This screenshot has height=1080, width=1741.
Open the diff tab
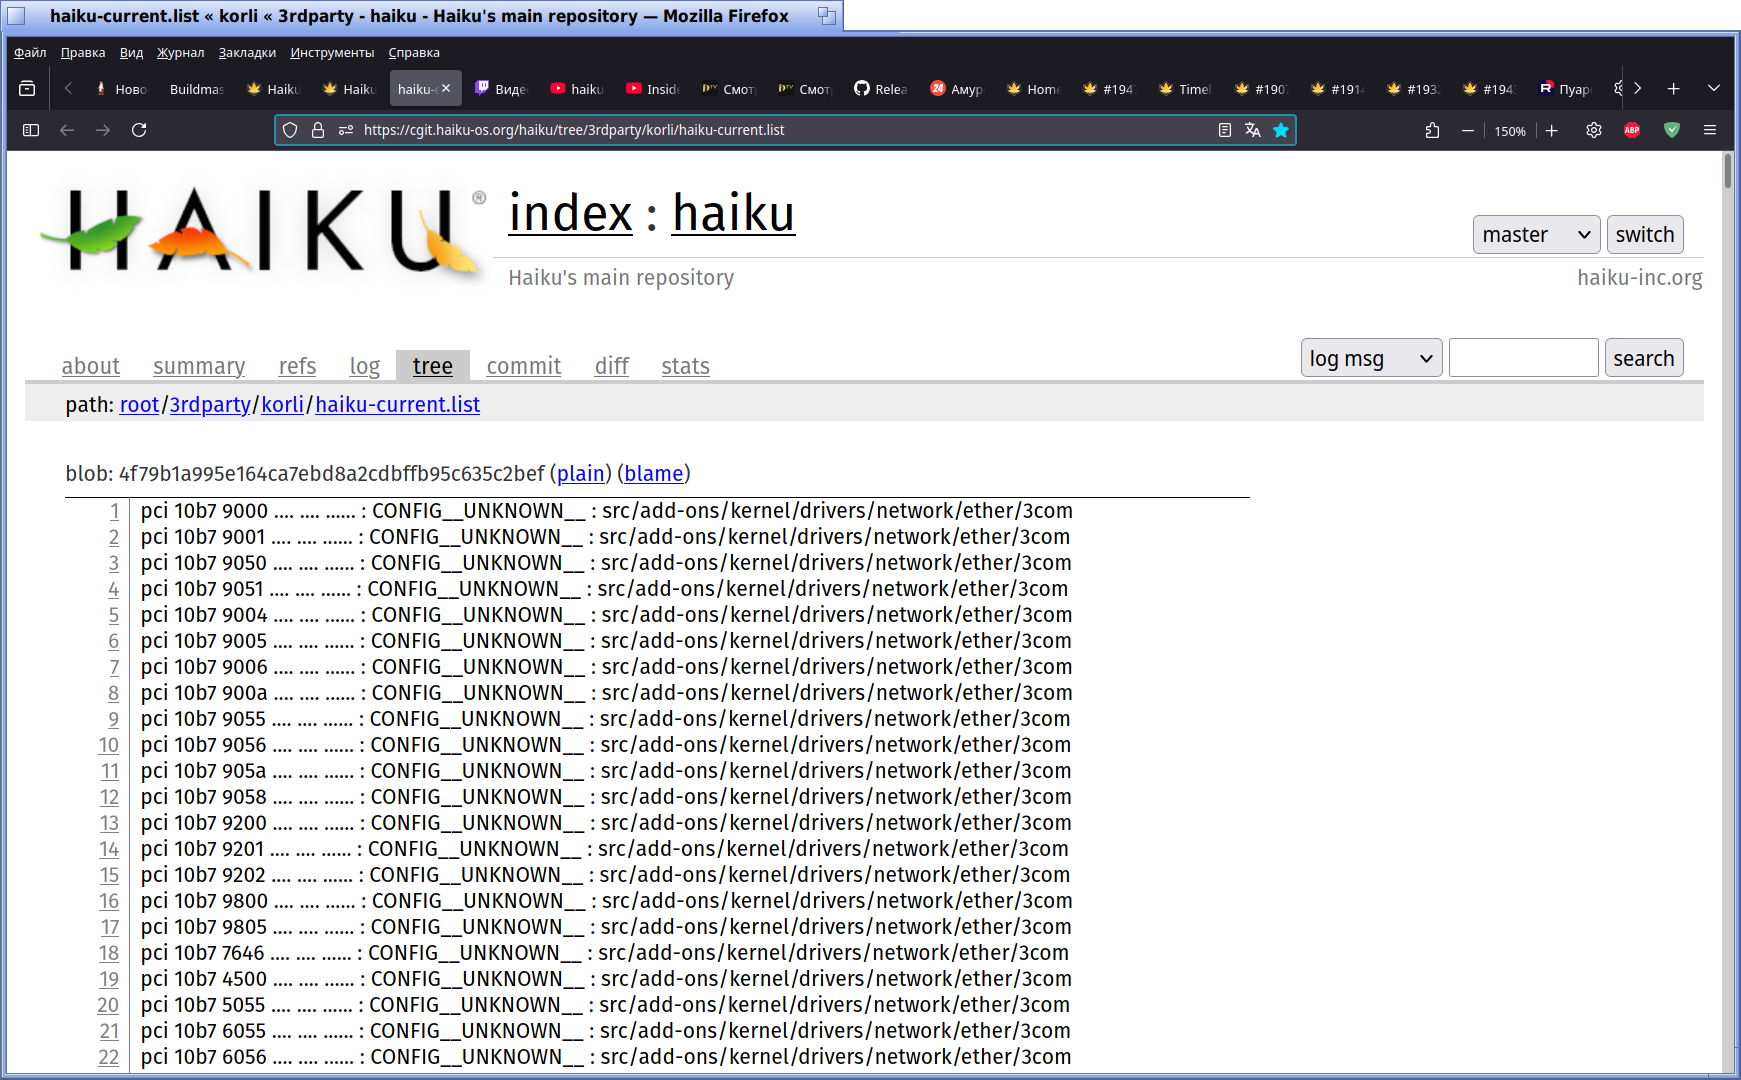pos(611,367)
